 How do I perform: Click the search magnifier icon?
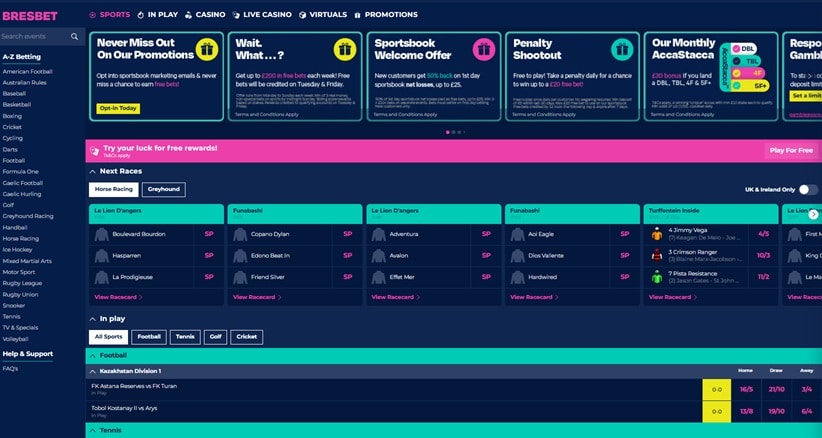tap(74, 37)
